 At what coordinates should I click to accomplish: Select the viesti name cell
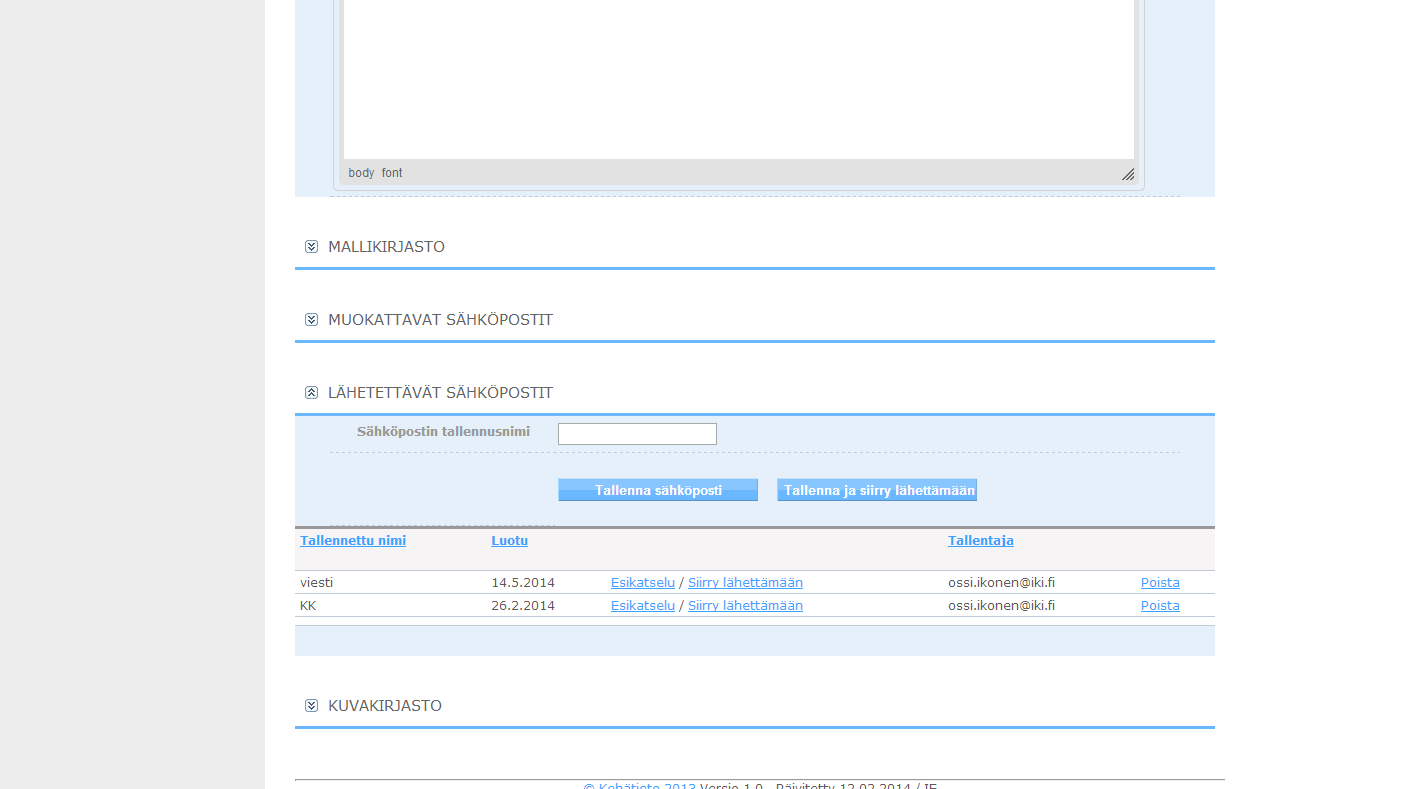[x=317, y=583]
